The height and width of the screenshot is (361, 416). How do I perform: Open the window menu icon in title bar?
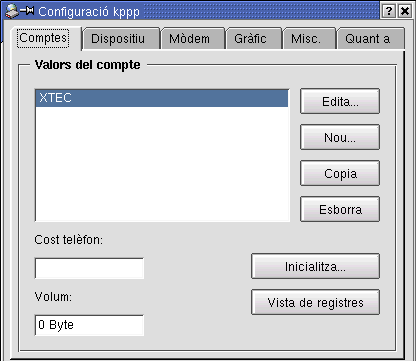11,11
